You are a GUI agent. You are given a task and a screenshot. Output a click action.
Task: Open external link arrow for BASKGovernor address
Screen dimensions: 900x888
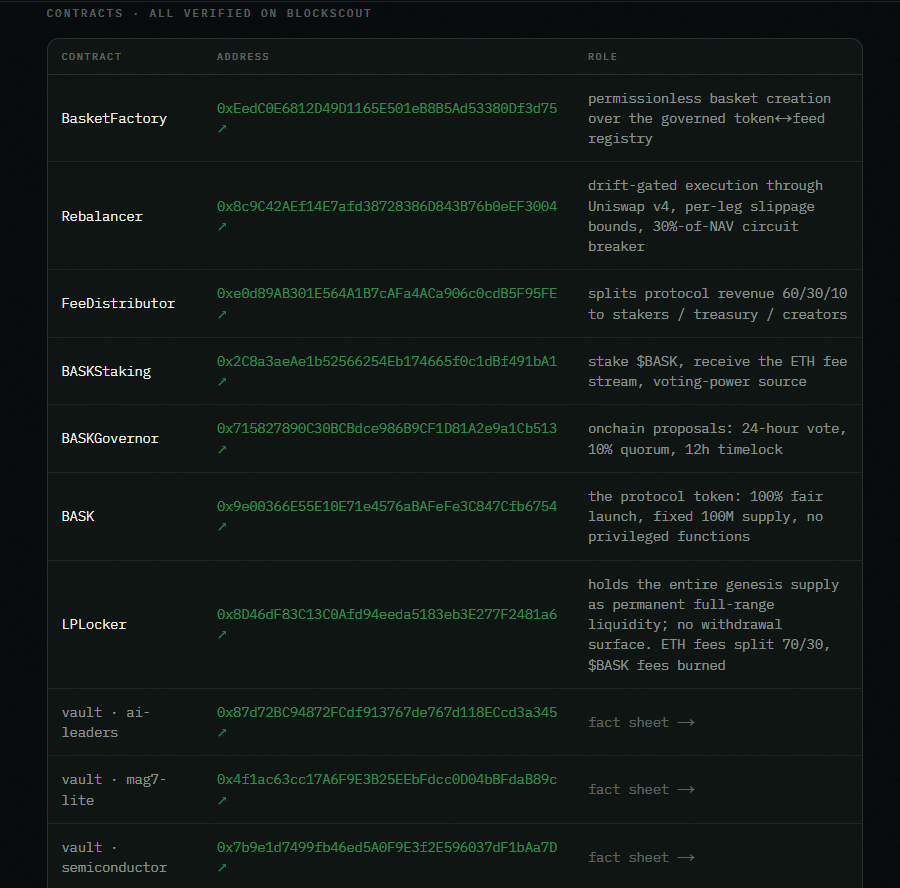222,449
